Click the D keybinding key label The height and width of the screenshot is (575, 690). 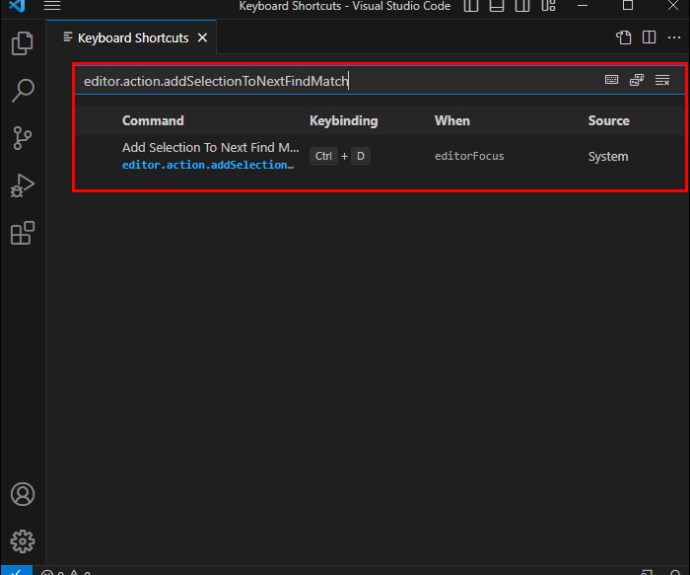click(x=360, y=156)
